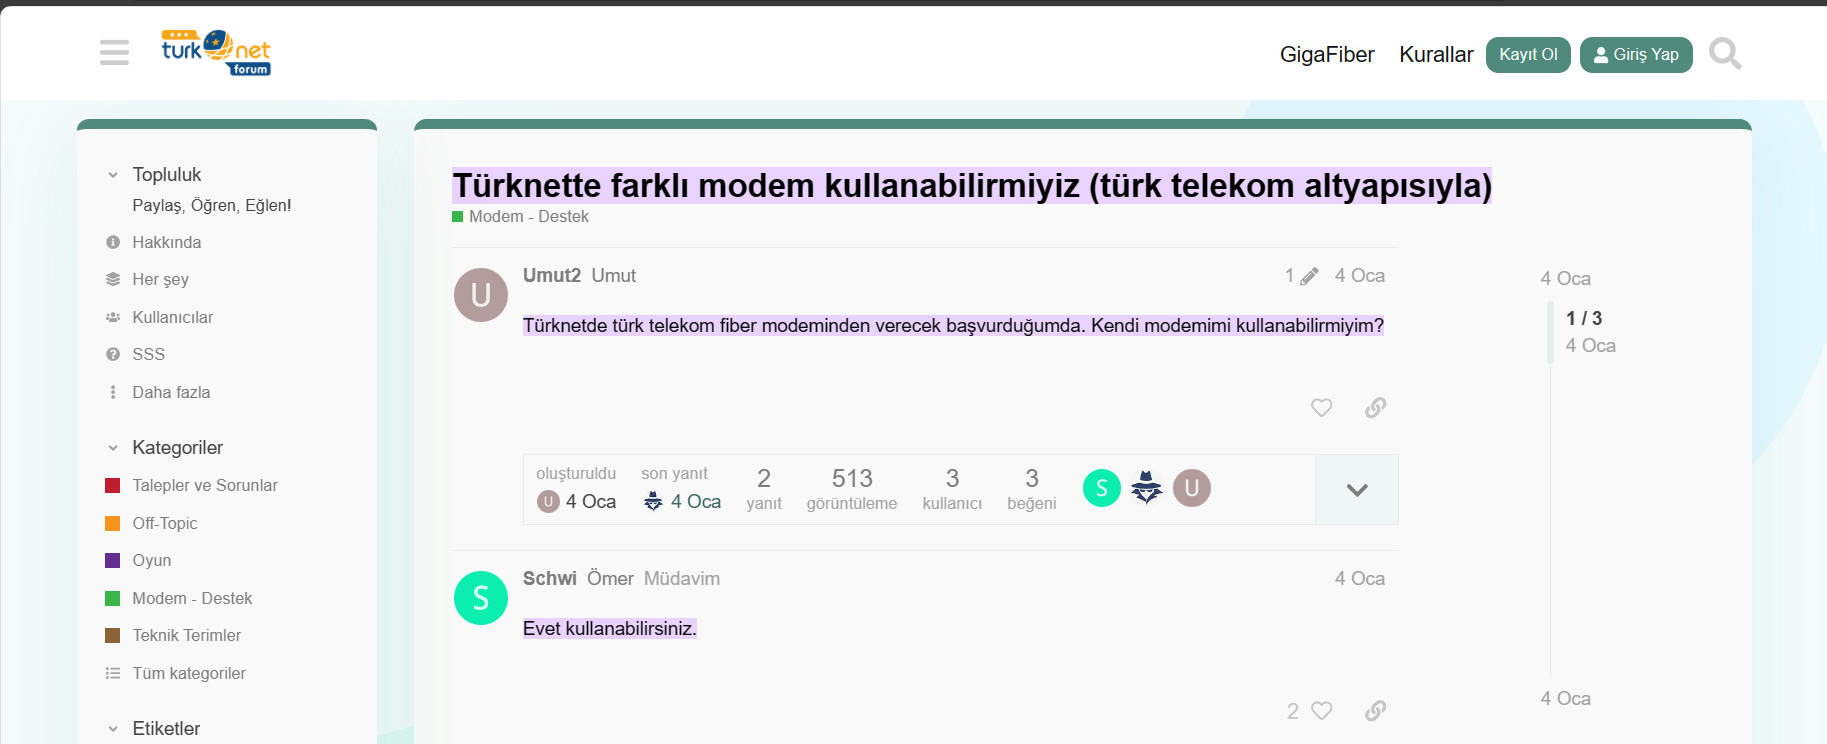Open Teknik Terimler category

(187, 635)
